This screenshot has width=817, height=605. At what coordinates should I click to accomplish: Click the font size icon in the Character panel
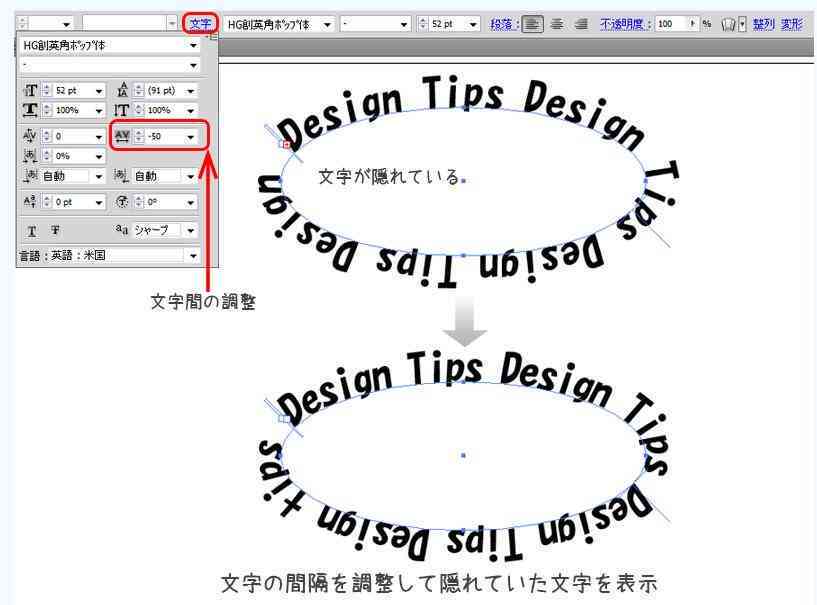(x=30, y=91)
